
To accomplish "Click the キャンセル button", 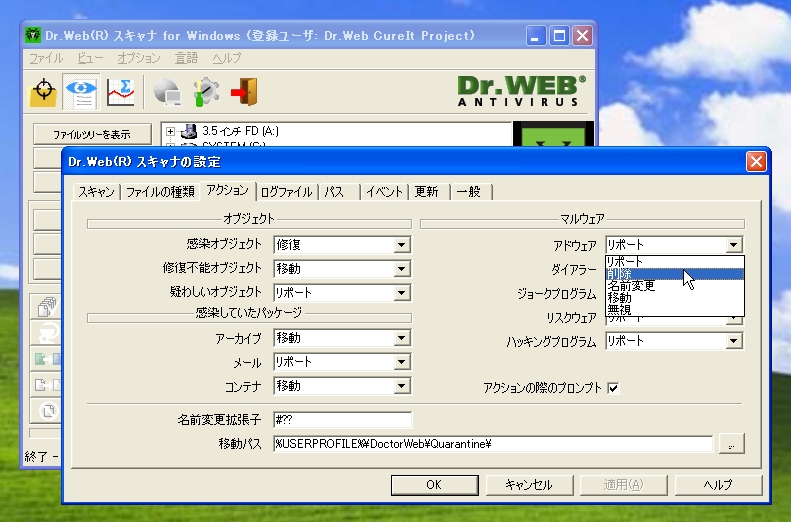I will tap(529, 485).
